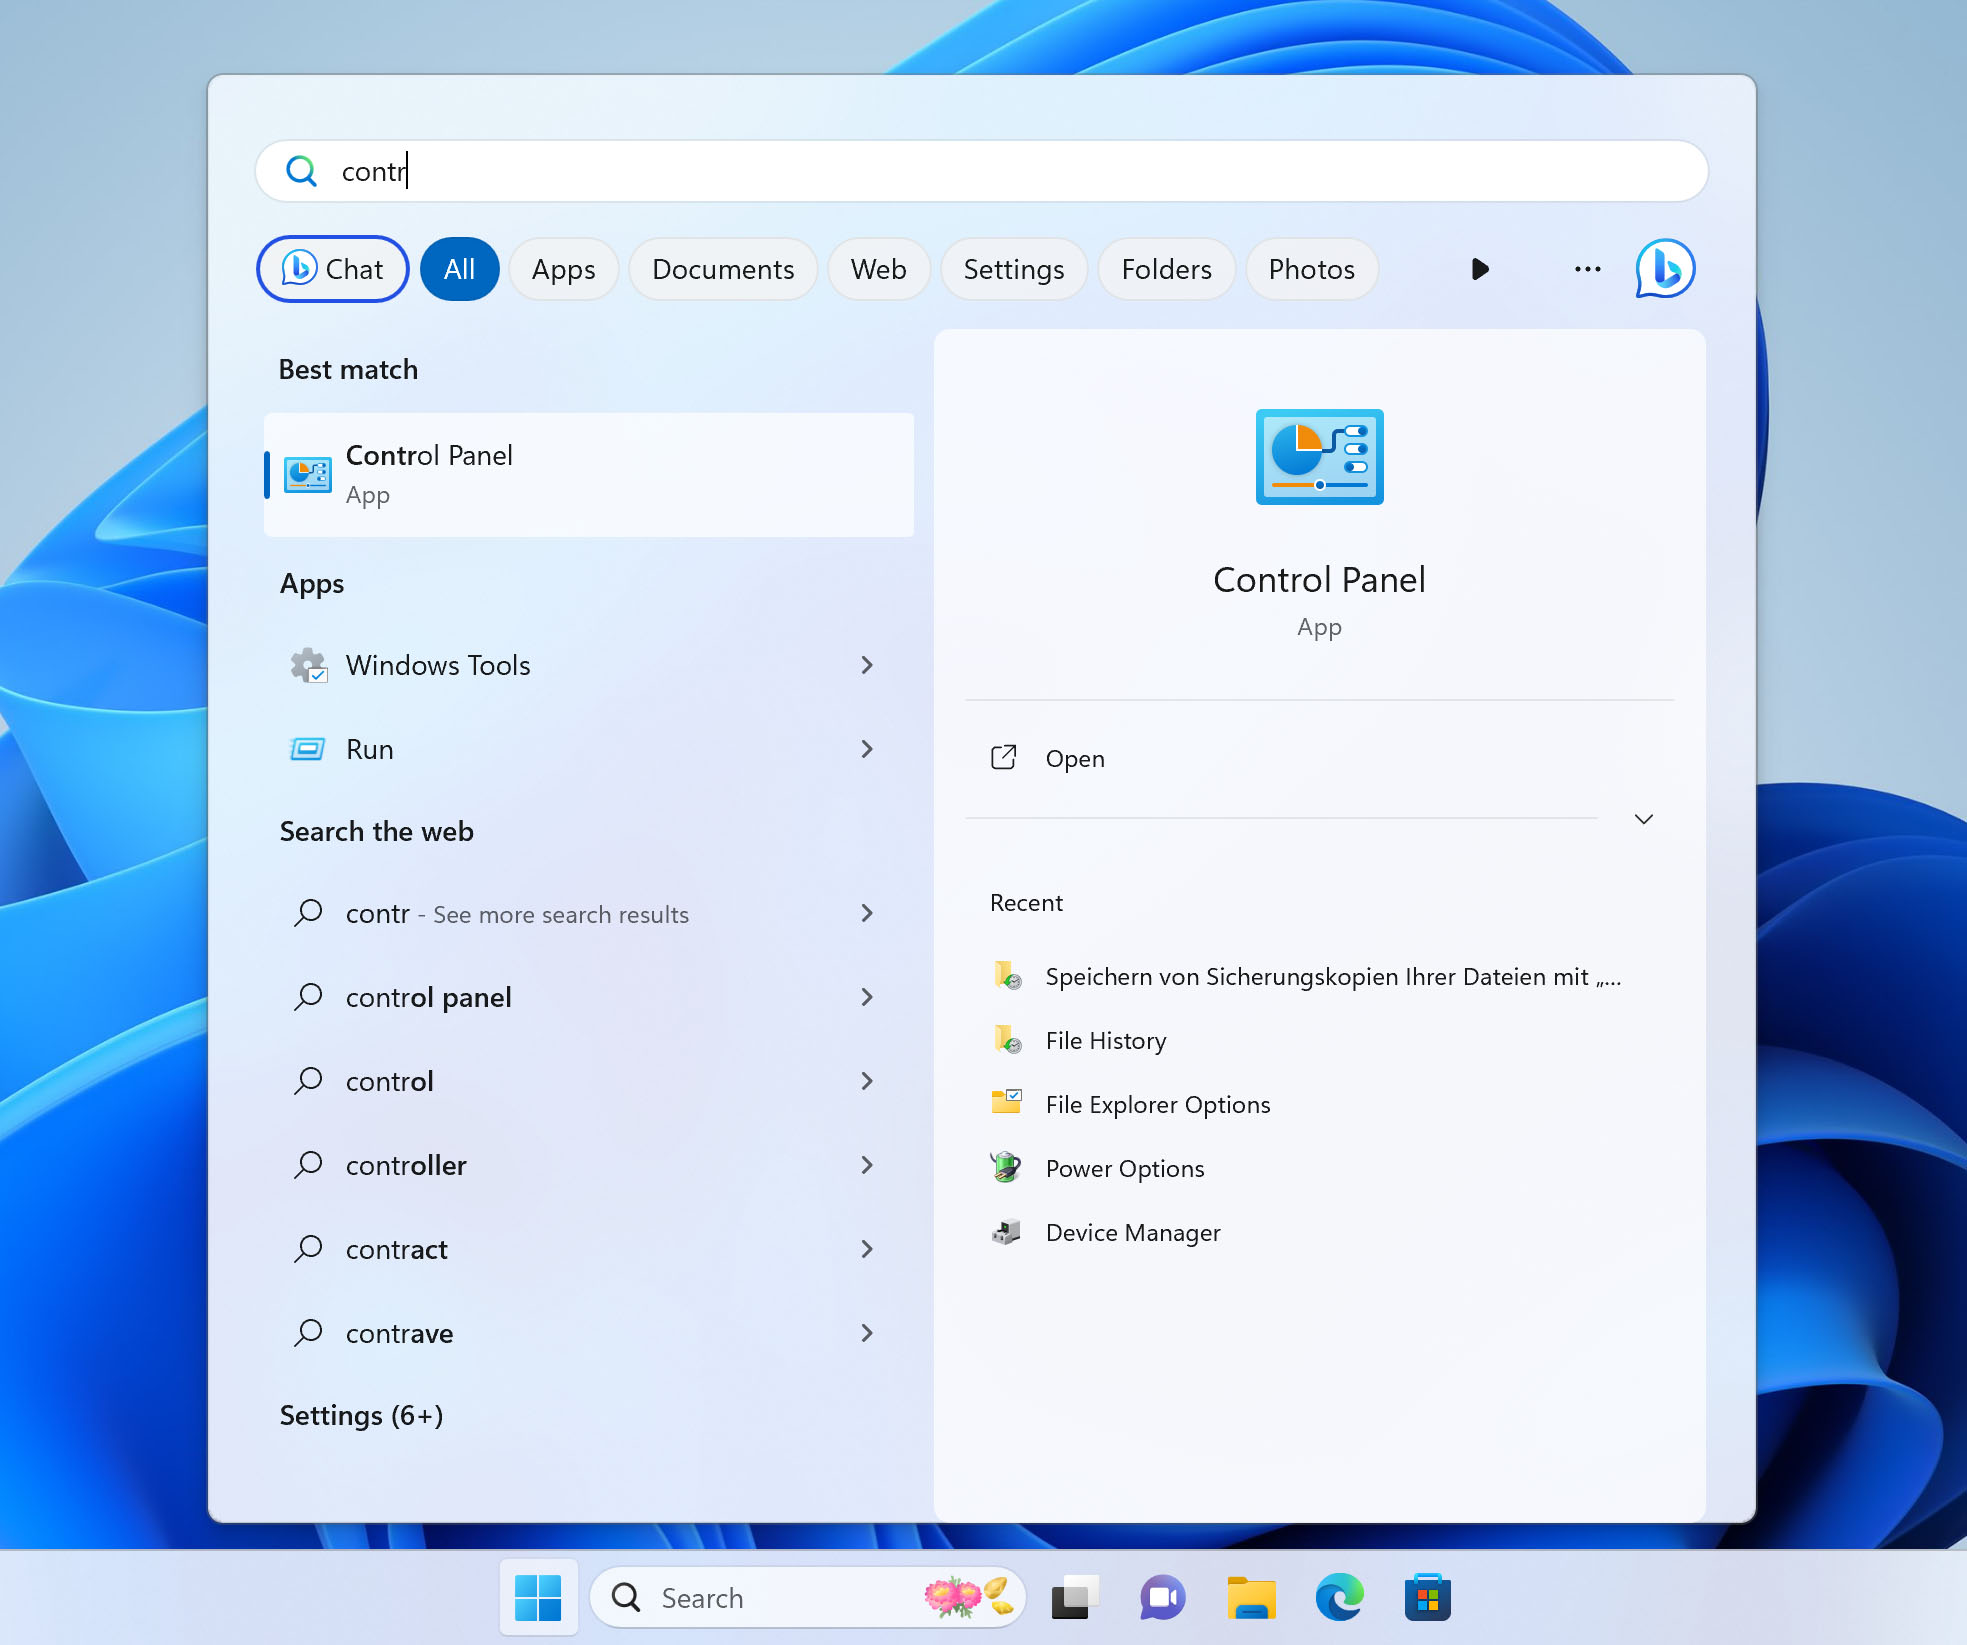
Task: Click 'control panel' web suggestion text
Action: click(428, 997)
